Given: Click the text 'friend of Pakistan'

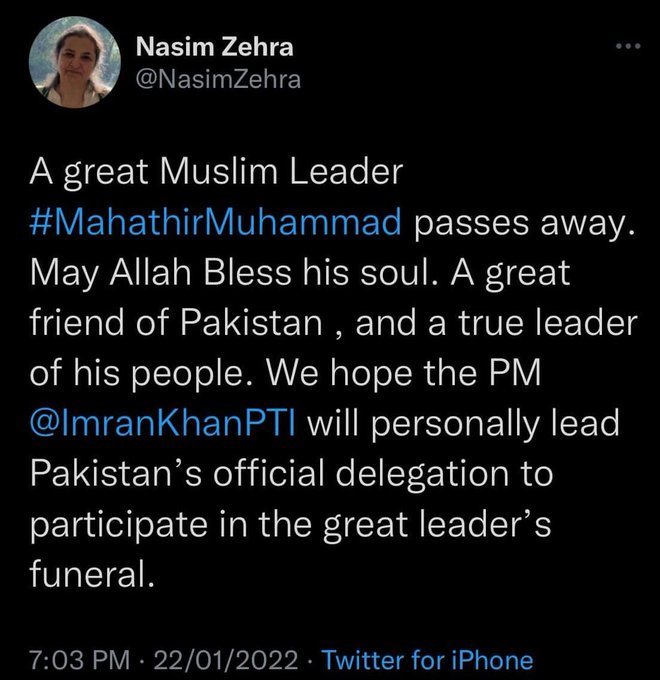Looking at the screenshot, I should point(176,323).
